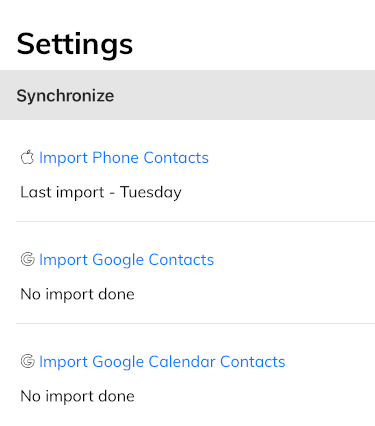Click 'No import done' under Google Calendar Contacts
The height and width of the screenshot is (426, 375).
(77, 396)
